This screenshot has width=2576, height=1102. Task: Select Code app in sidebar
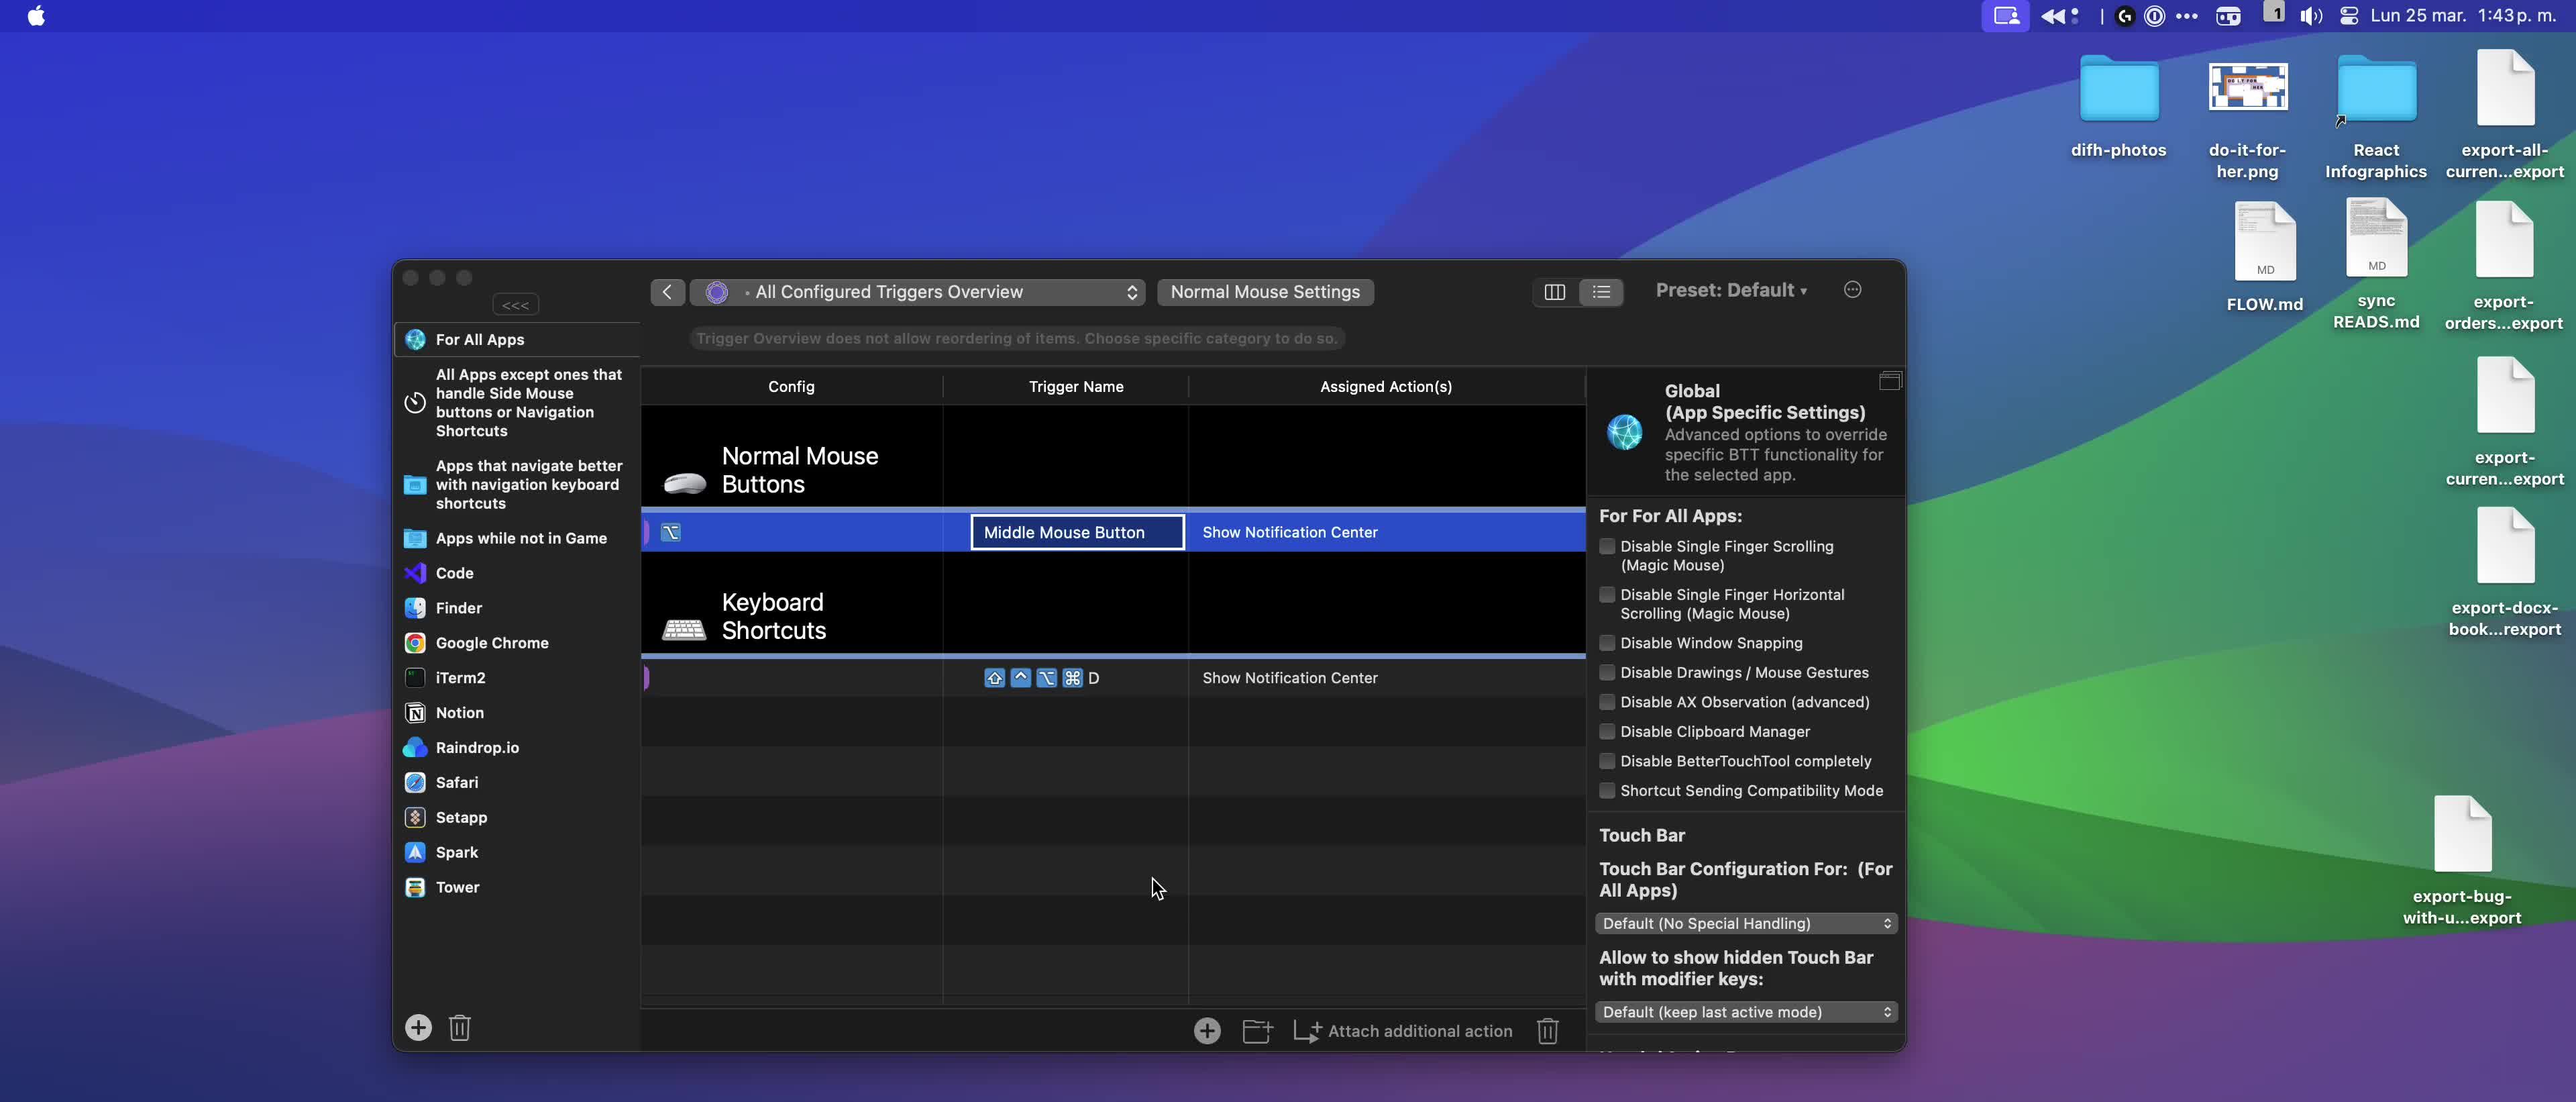click(x=517, y=574)
